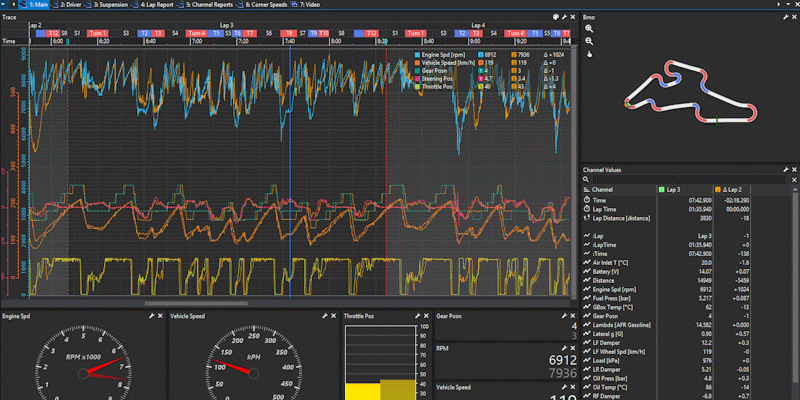800x400 pixels.
Task: Select the pan hand tool in map
Action: click(589, 54)
